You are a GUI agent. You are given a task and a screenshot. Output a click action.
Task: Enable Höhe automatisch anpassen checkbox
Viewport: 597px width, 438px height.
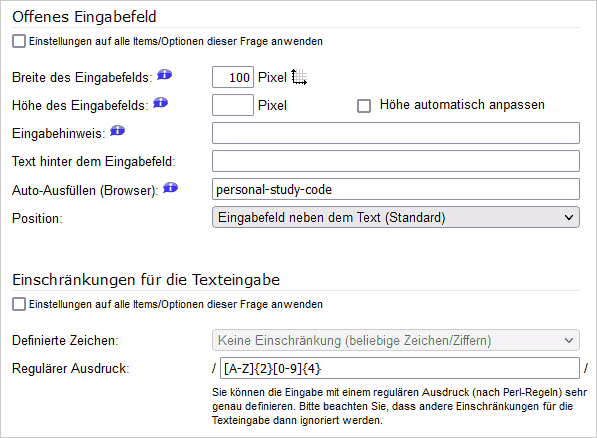point(364,106)
